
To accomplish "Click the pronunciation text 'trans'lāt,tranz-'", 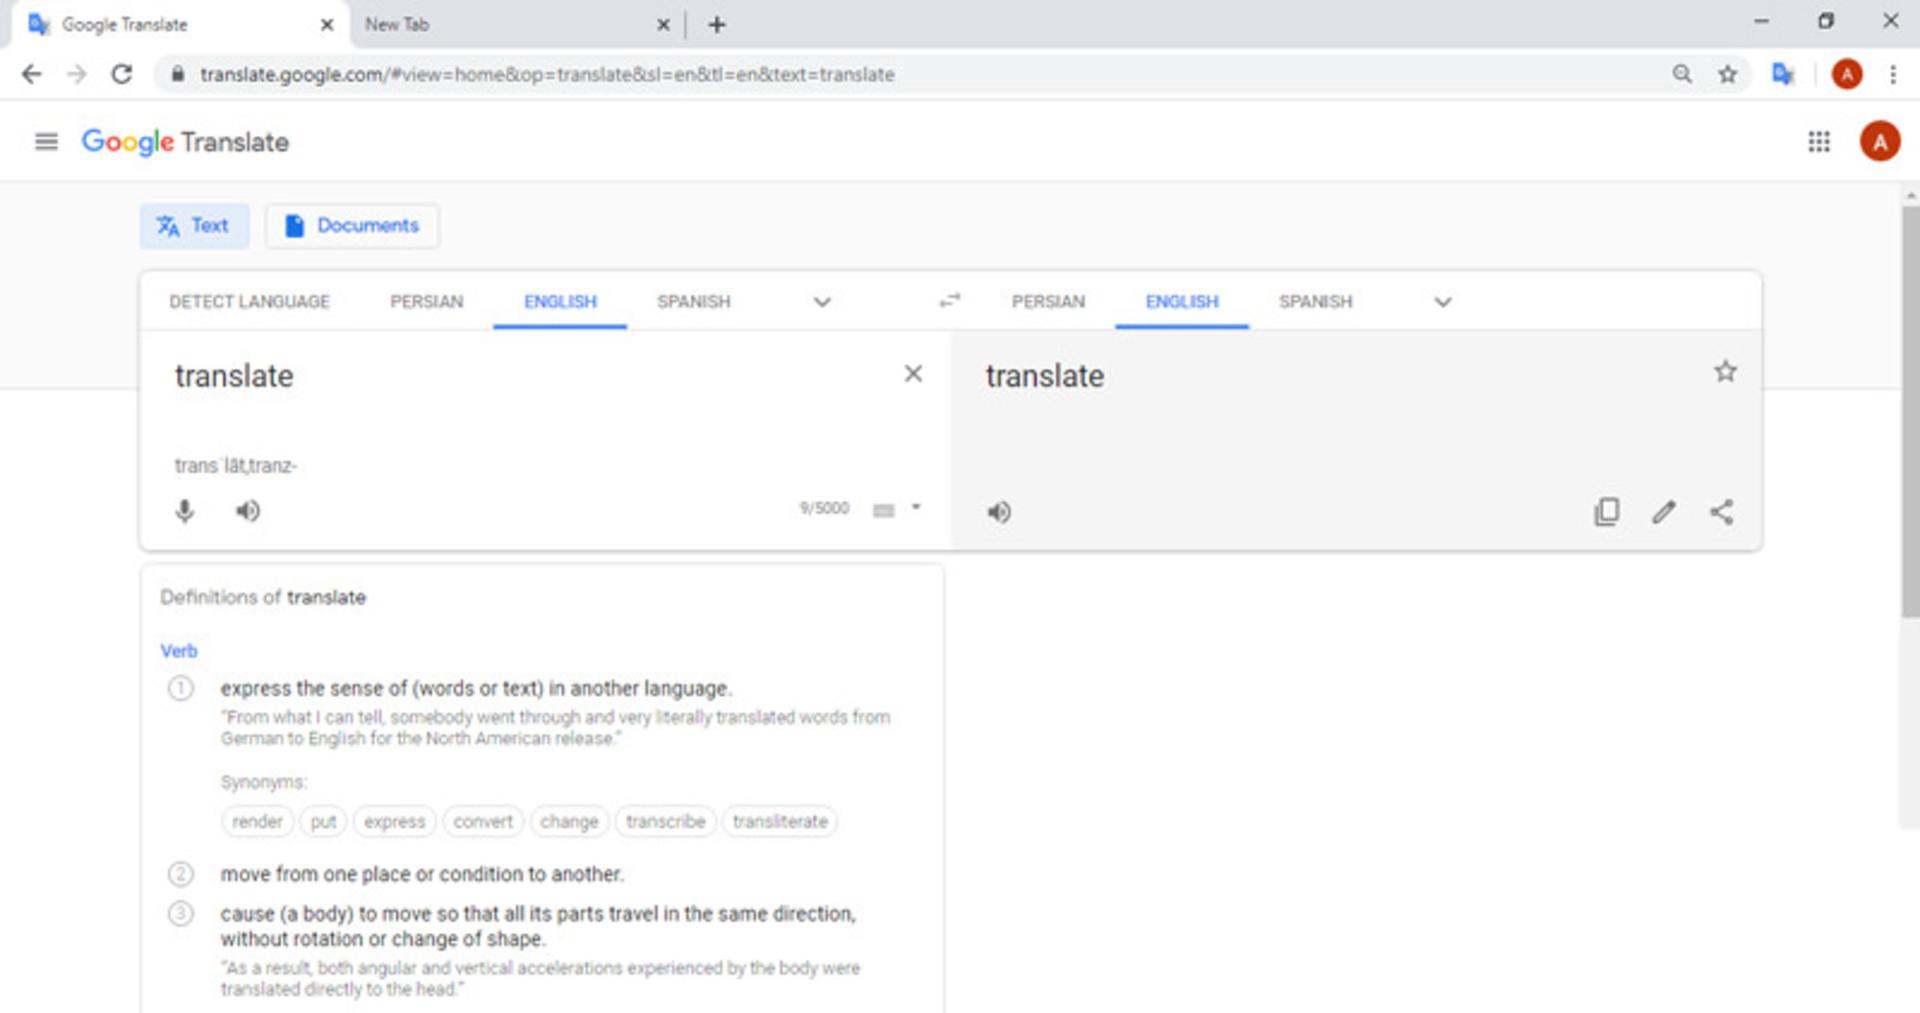I will coord(236,466).
